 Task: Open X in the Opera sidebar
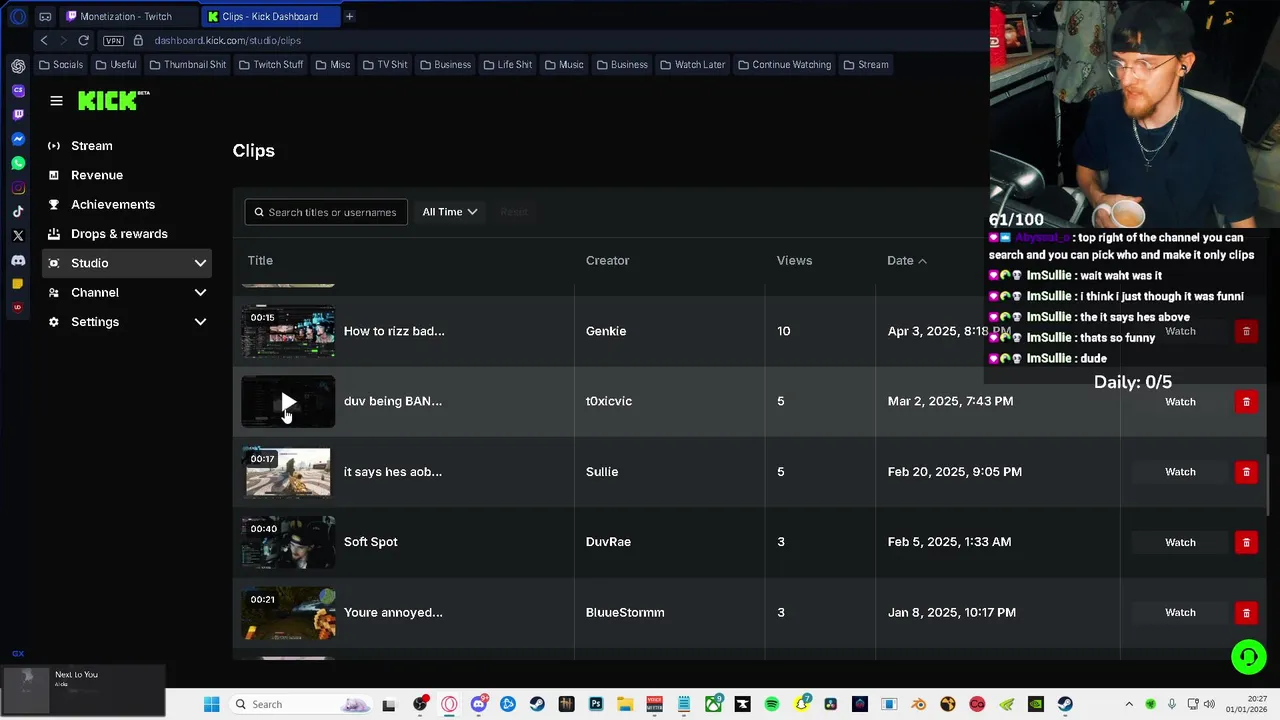point(18,236)
